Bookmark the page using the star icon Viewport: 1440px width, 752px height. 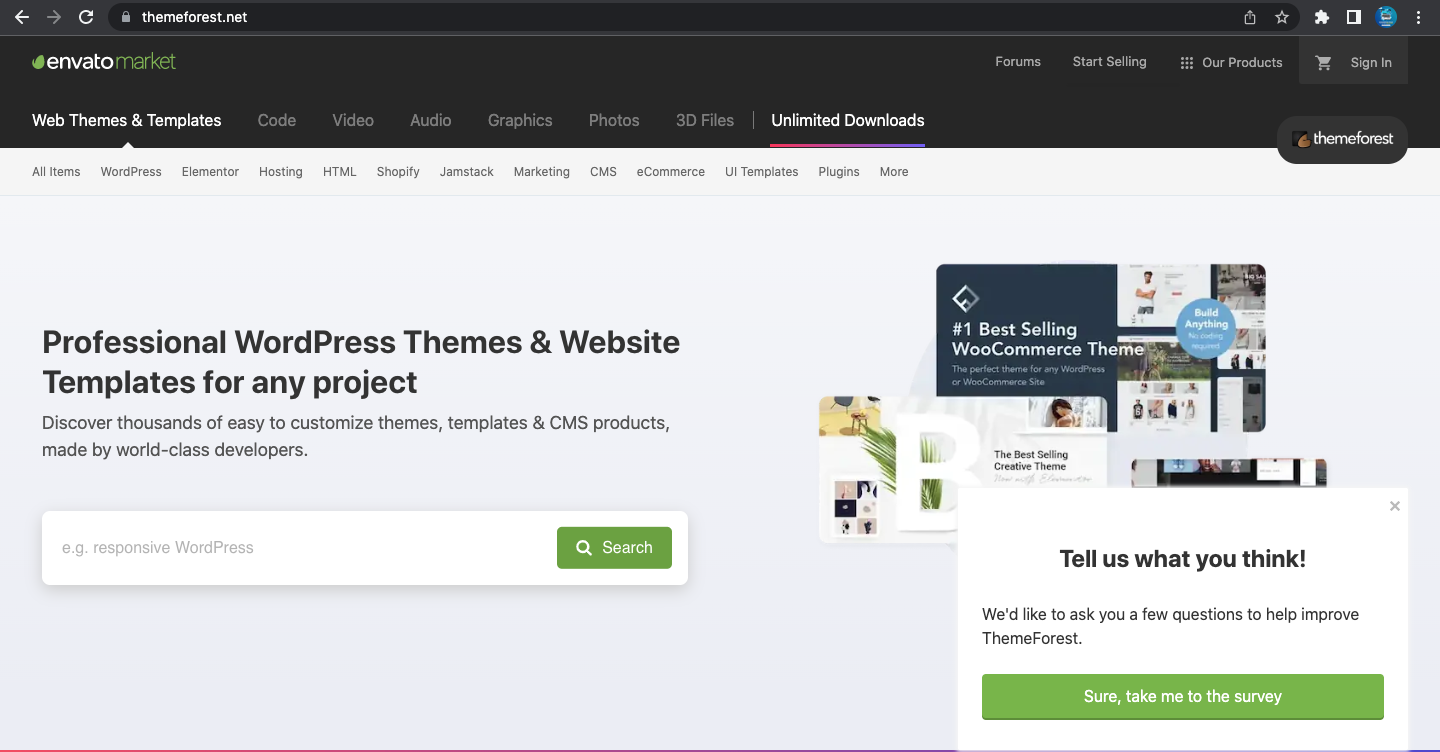pyautogui.click(x=1283, y=16)
